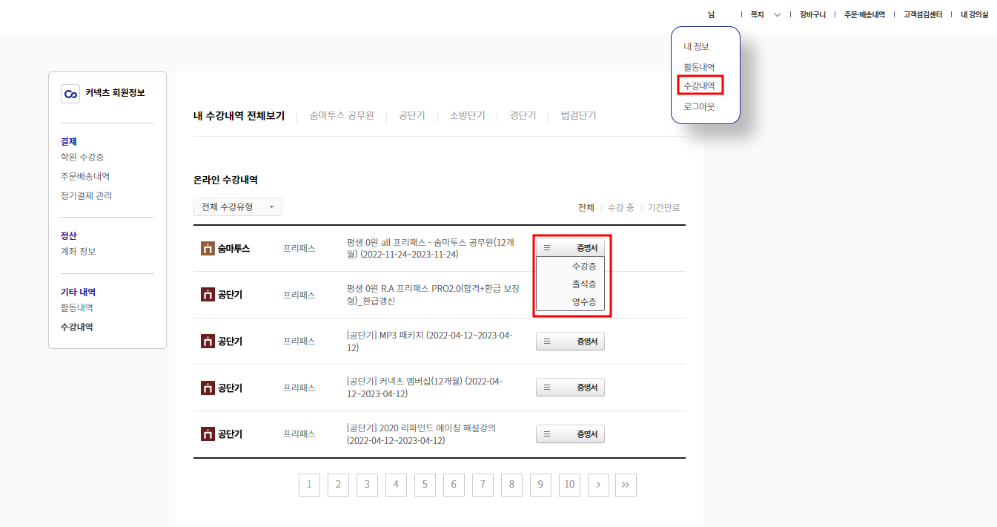Switch to the 숨마투스 공무원 tab
The height and width of the screenshot is (527, 997).
click(341, 116)
